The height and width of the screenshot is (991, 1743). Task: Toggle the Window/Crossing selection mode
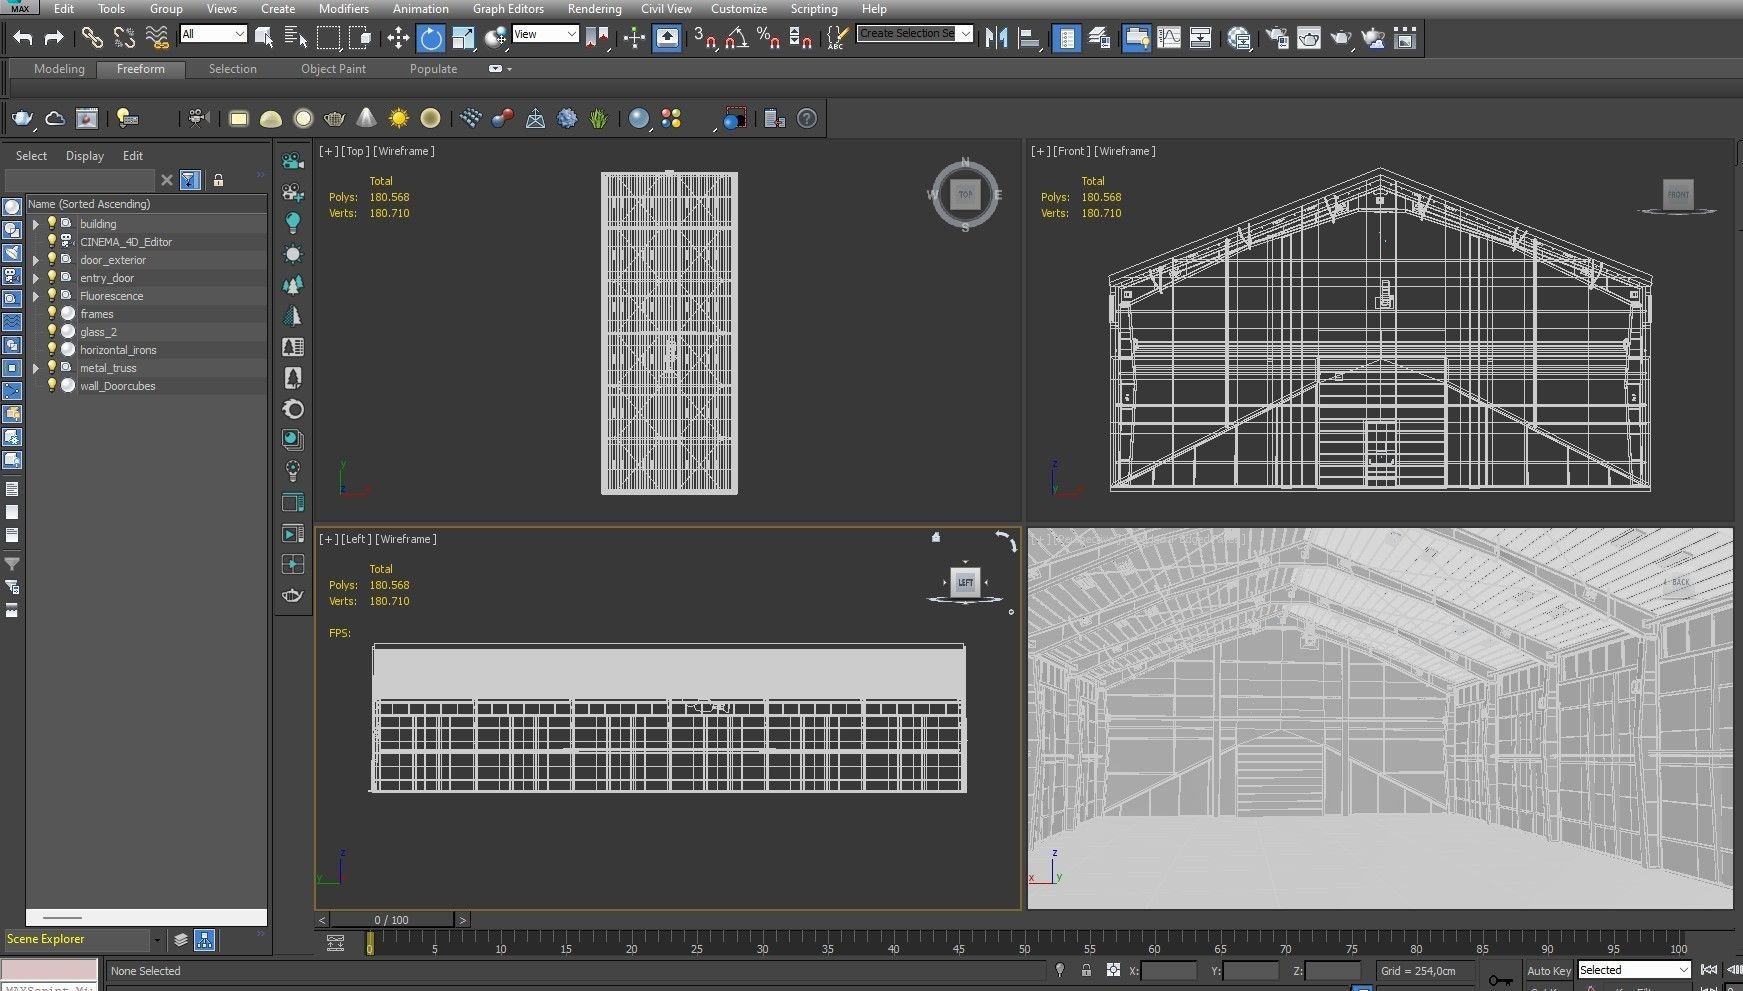(x=360, y=38)
